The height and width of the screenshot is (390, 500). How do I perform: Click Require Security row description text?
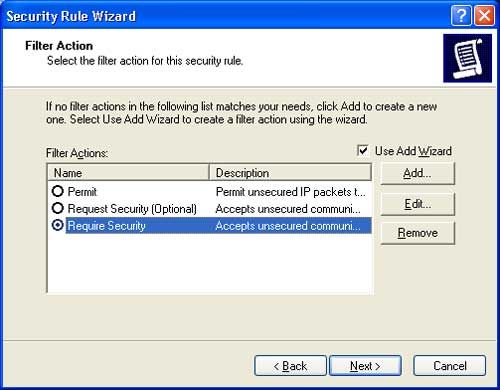(x=288, y=226)
